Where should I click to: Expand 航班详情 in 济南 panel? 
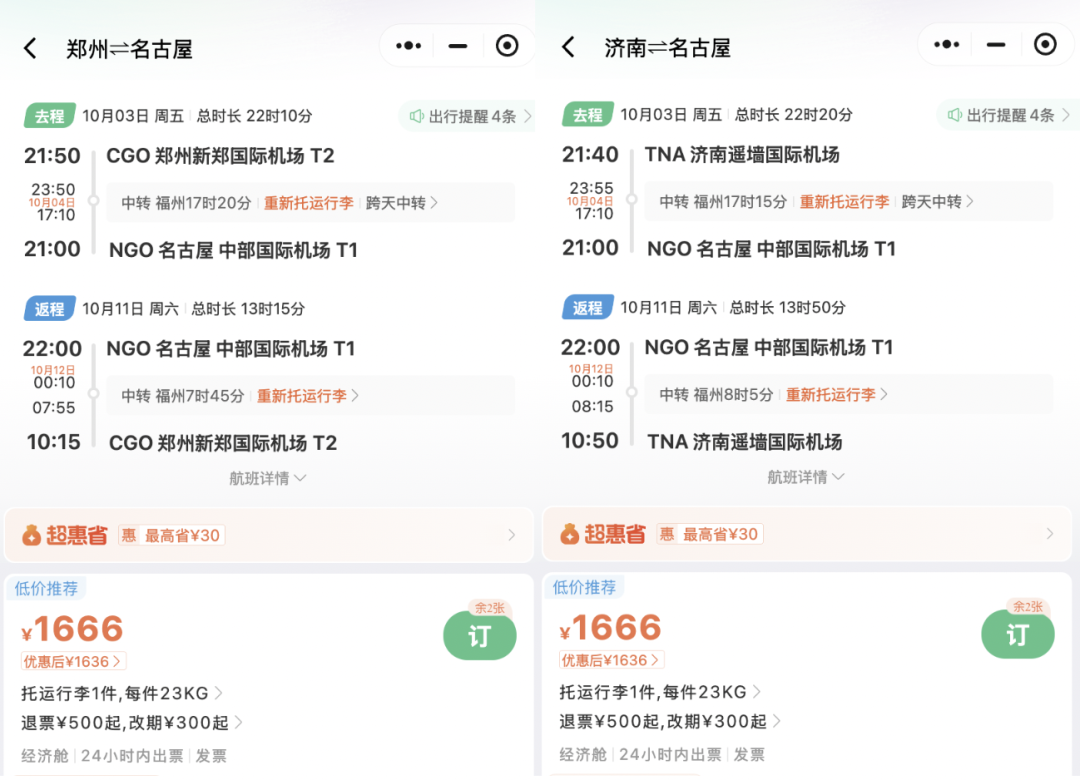click(806, 477)
